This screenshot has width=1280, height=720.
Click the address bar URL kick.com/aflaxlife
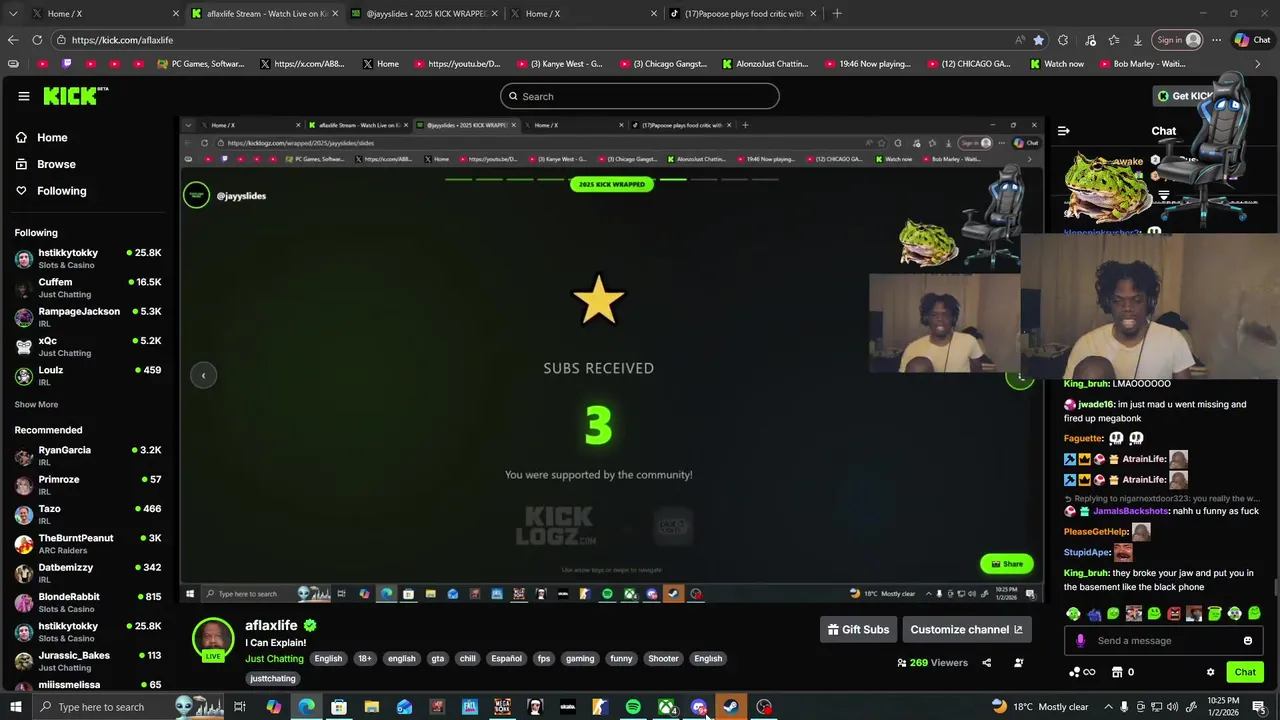122,40
